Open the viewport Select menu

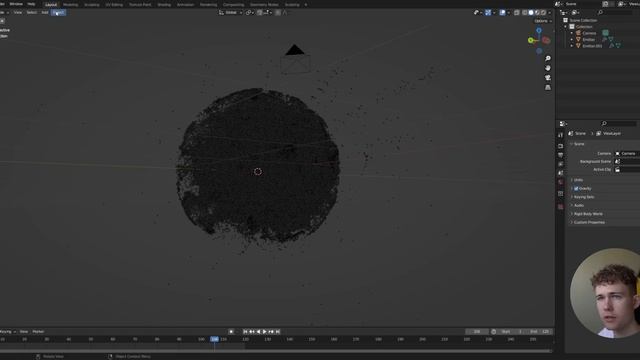click(x=32, y=13)
